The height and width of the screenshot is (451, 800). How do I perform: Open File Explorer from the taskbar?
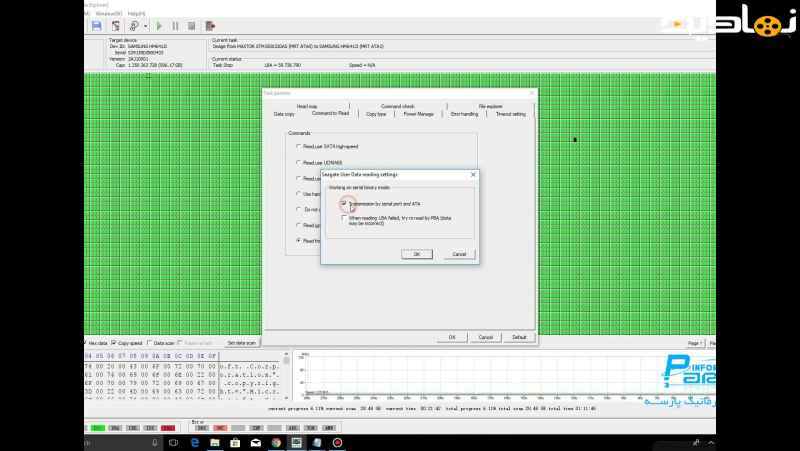coord(215,443)
